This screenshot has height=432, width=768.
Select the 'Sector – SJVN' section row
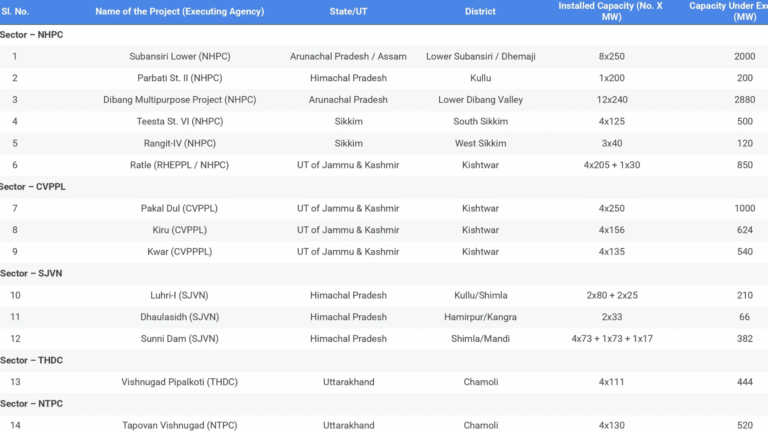pyautogui.click(x=384, y=273)
